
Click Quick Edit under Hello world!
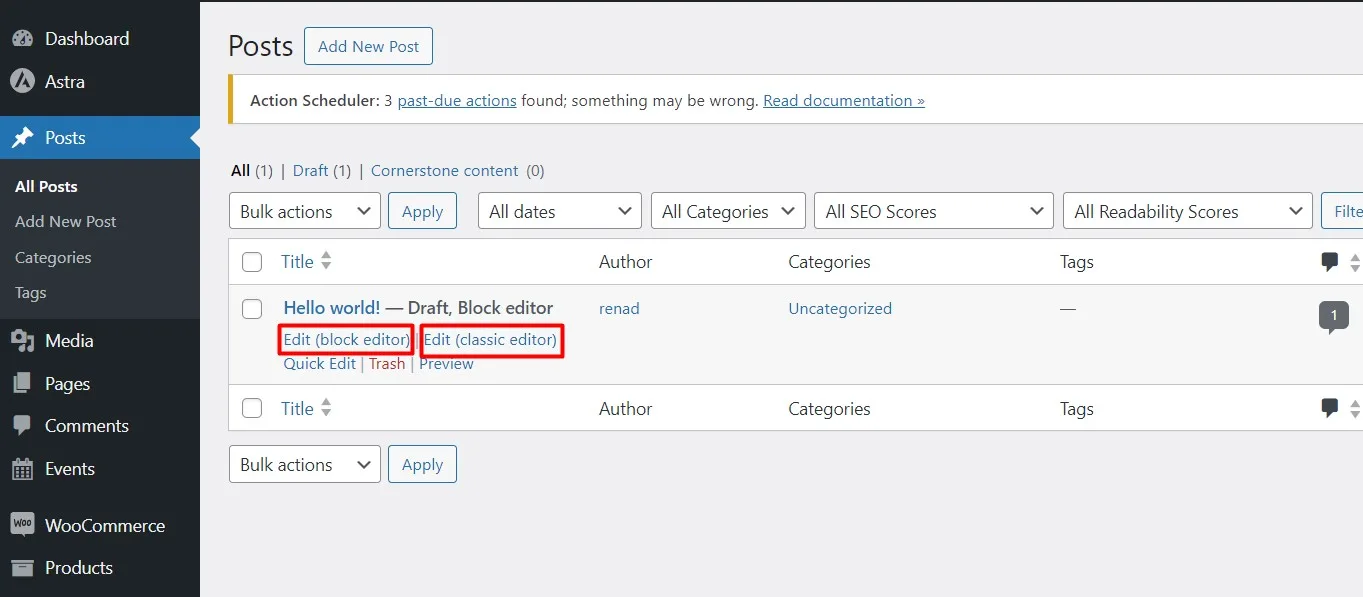(x=319, y=363)
